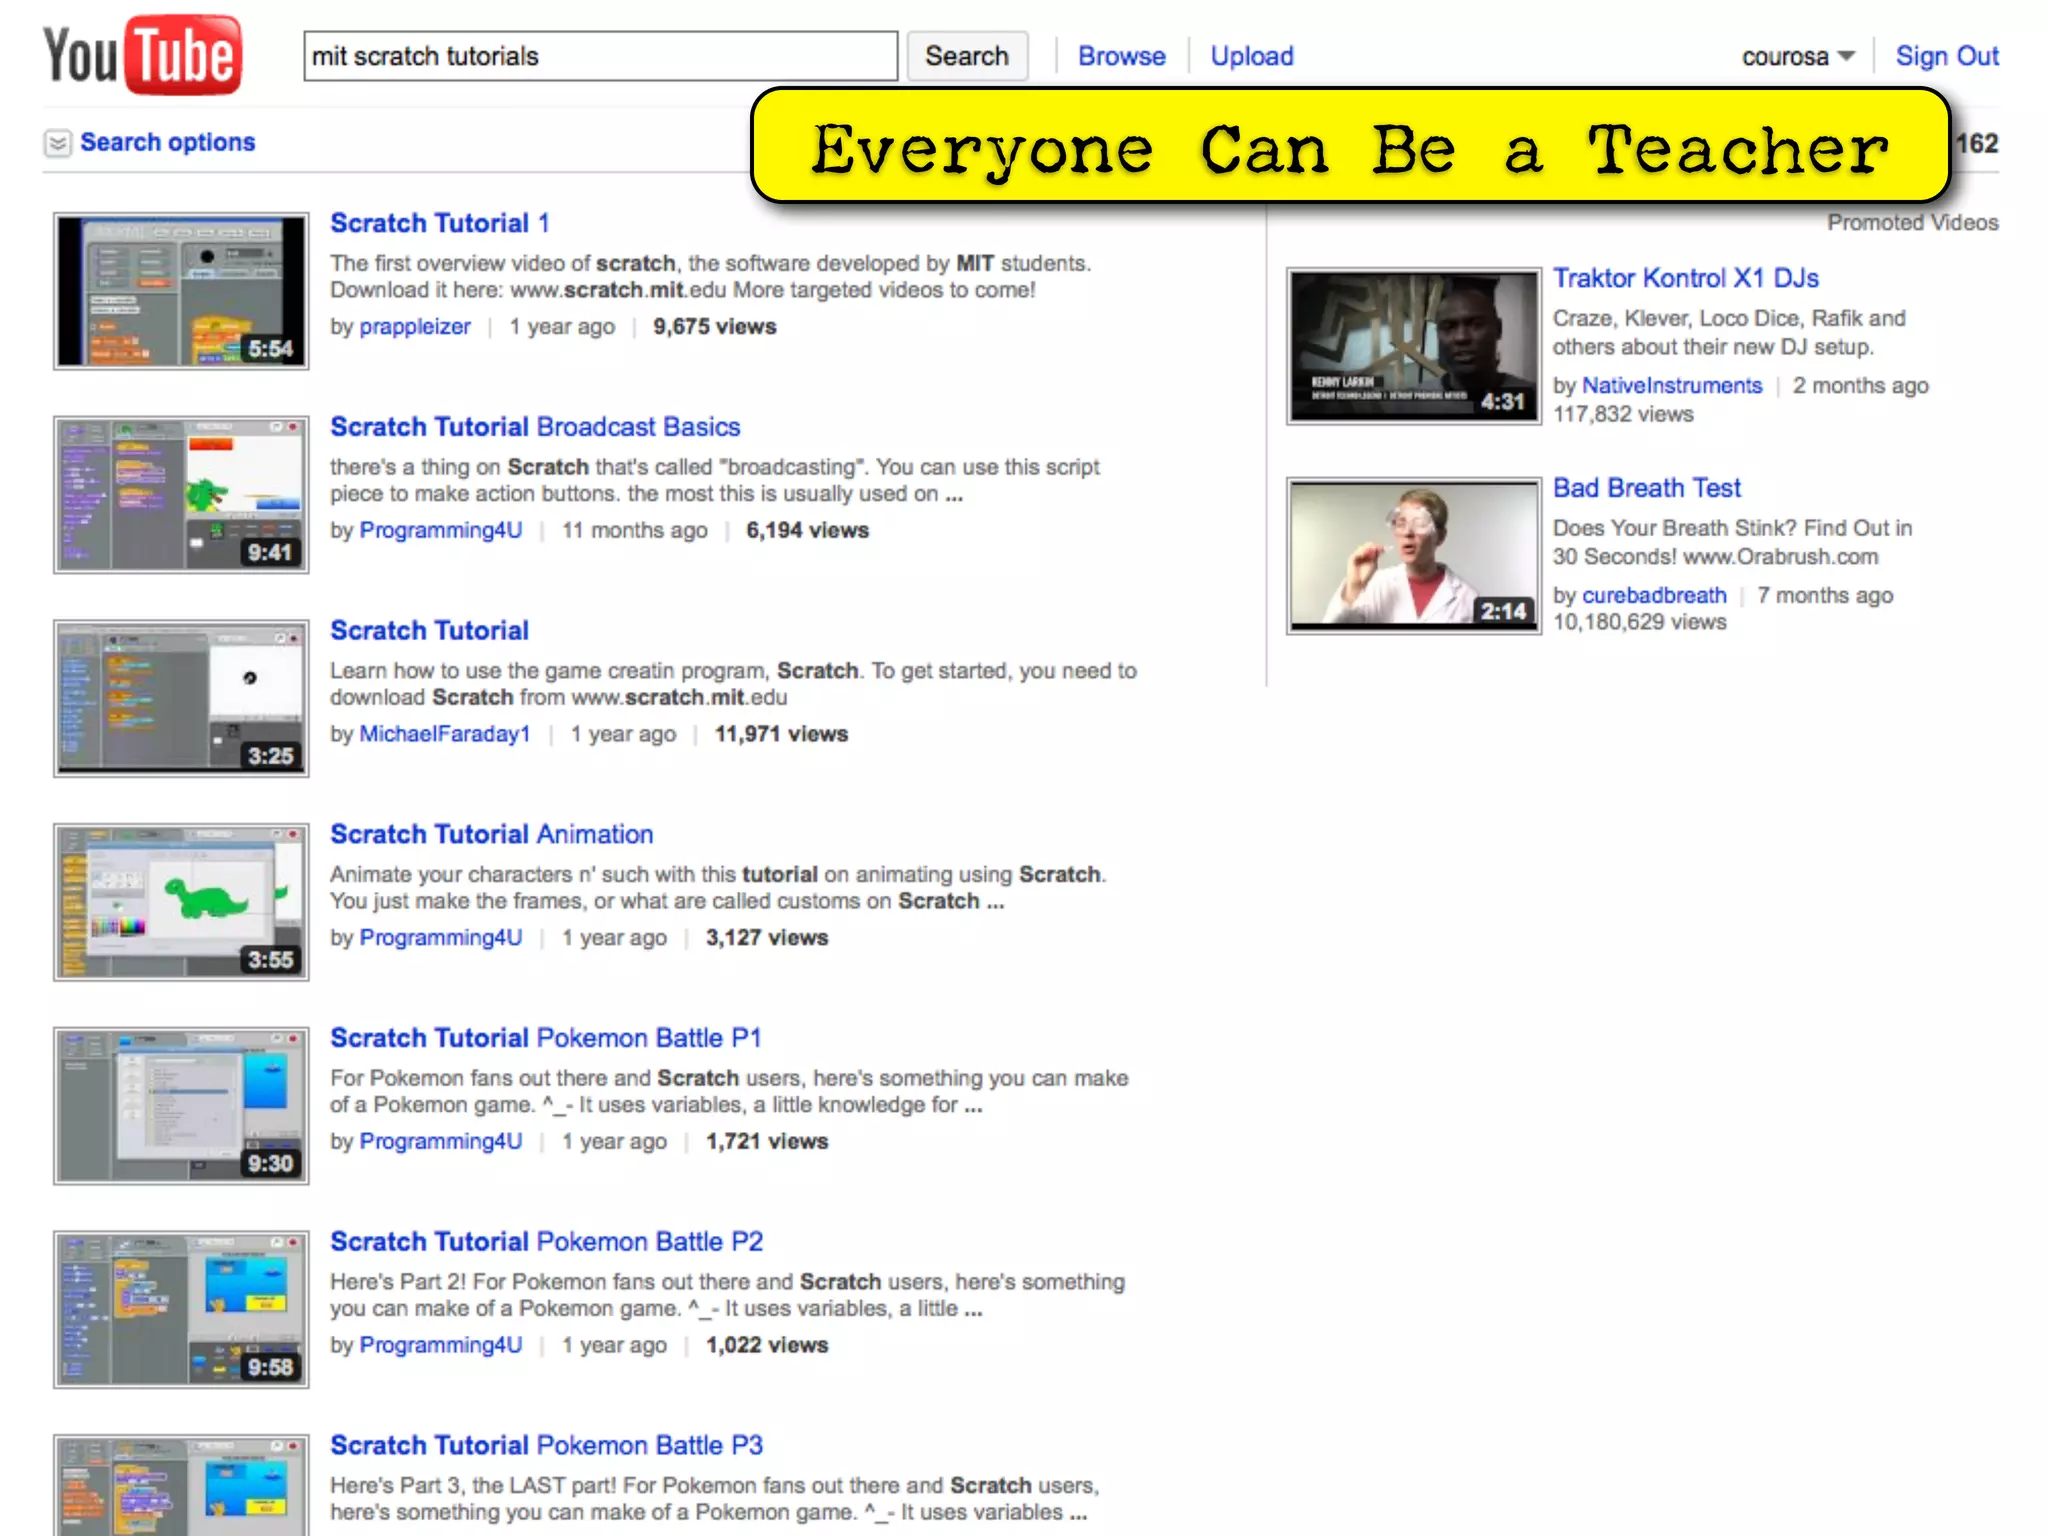Click the 9,675 views text

click(x=714, y=327)
